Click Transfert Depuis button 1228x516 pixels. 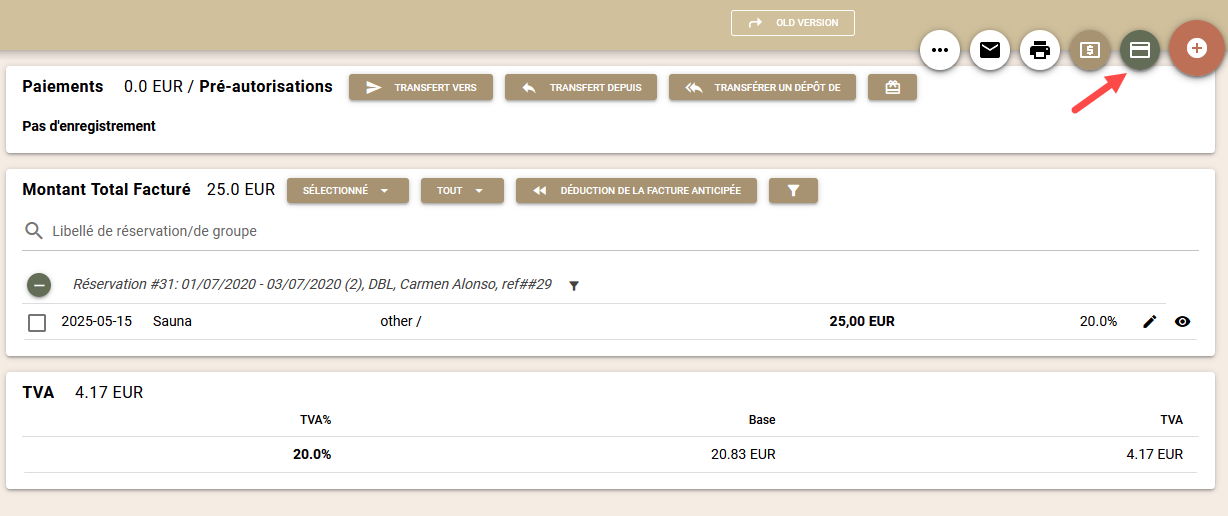(x=581, y=87)
